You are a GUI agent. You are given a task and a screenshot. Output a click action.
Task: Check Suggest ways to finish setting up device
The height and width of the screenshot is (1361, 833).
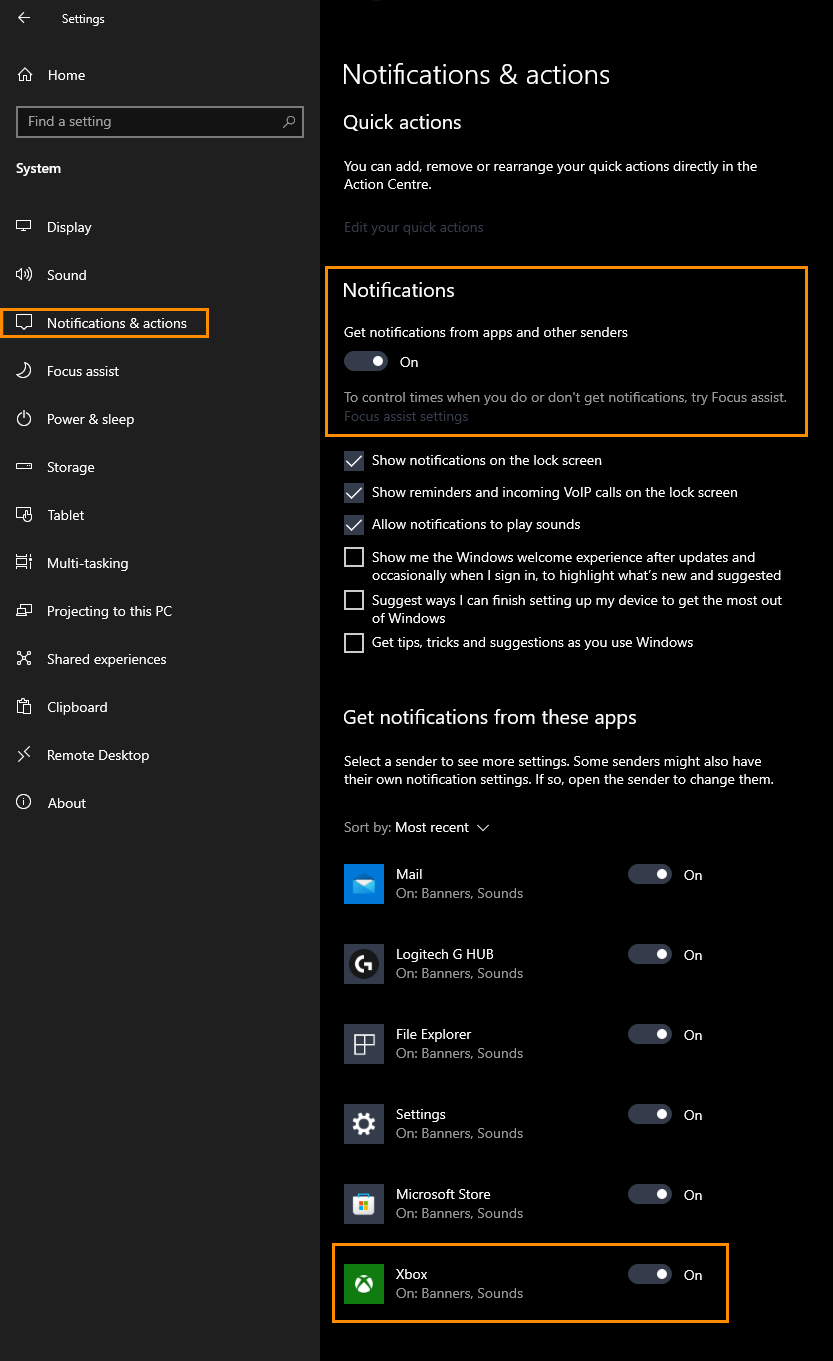pos(354,600)
